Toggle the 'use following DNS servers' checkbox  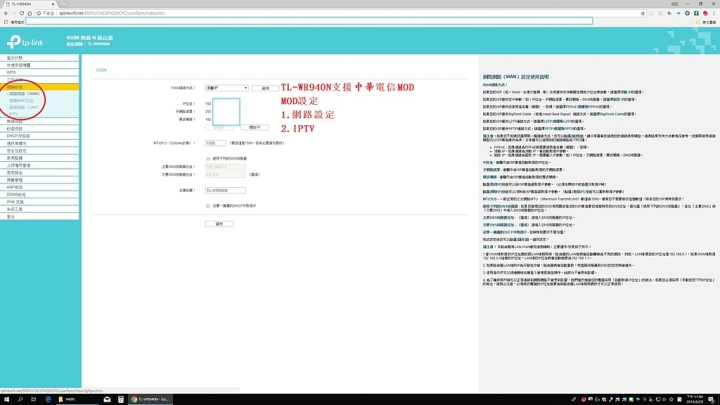point(208,158)
